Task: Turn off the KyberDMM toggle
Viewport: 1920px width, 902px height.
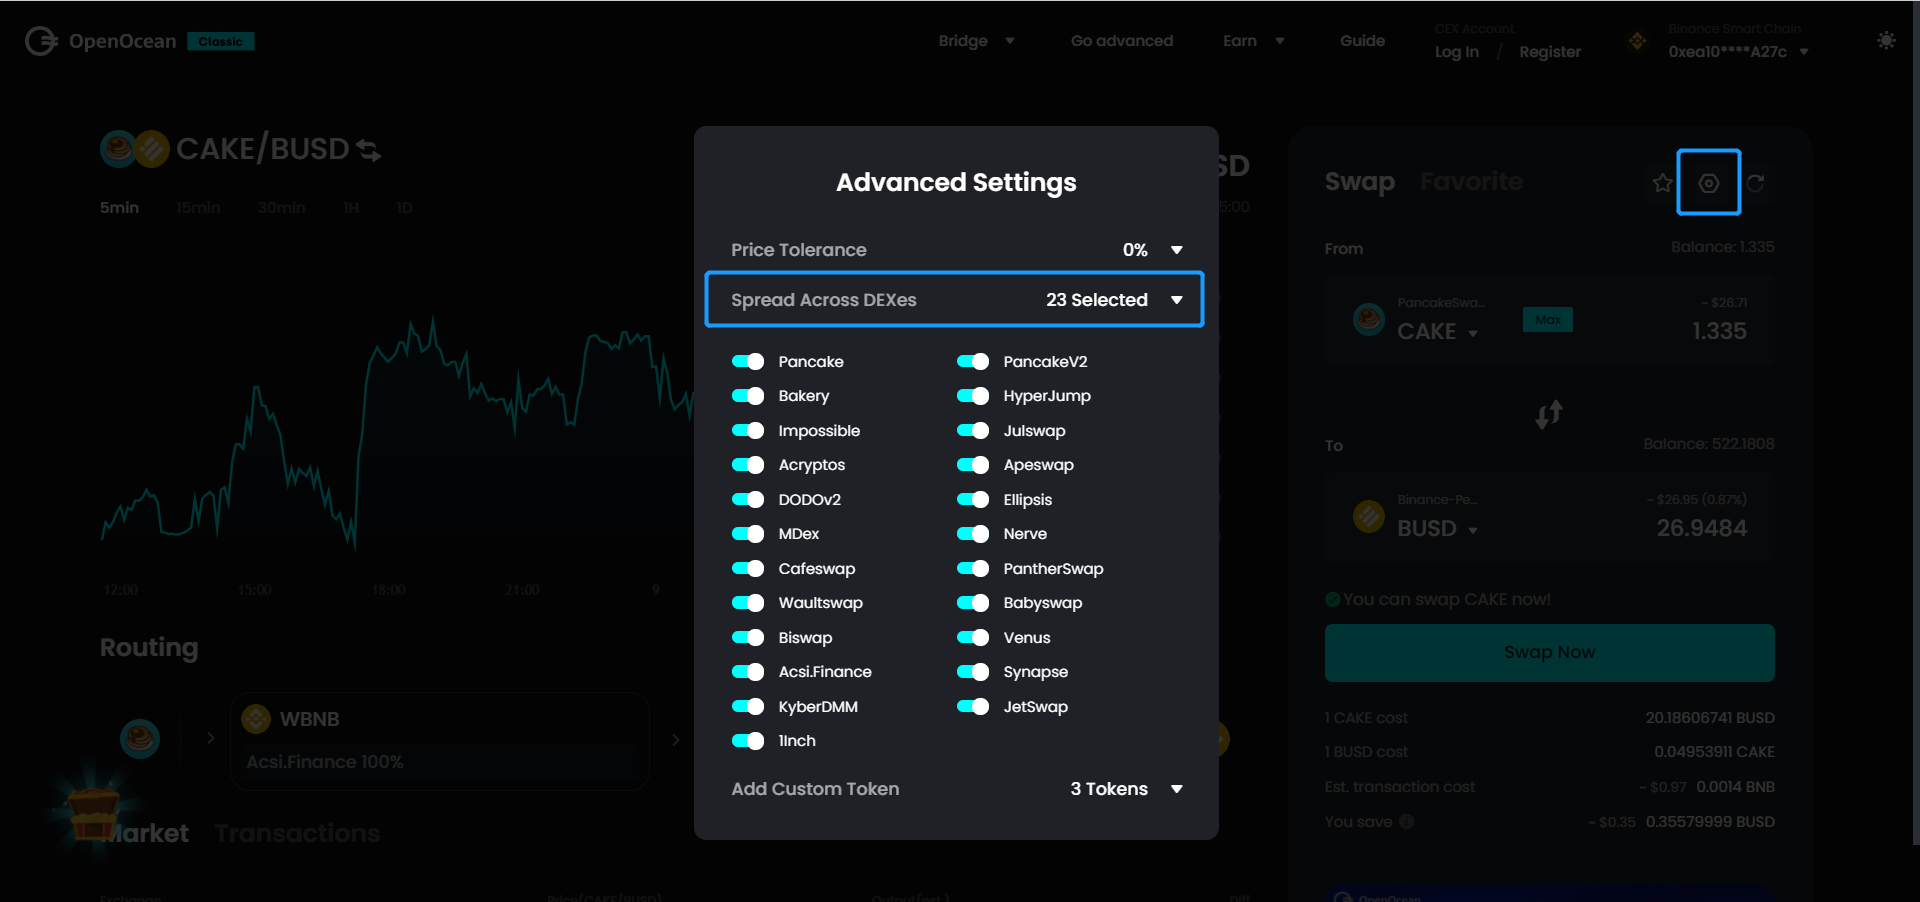Action: [x=748, y=707]
